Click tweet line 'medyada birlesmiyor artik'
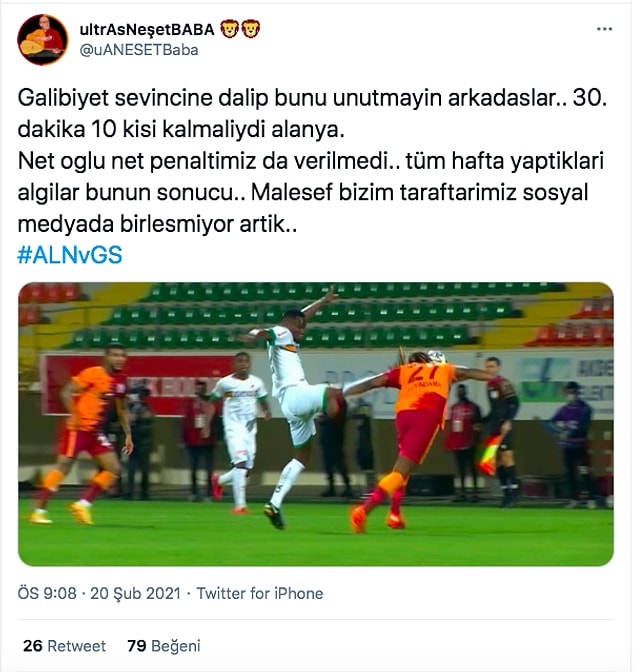Viewport: 635px width, 672px height. [x=157, y=224]
